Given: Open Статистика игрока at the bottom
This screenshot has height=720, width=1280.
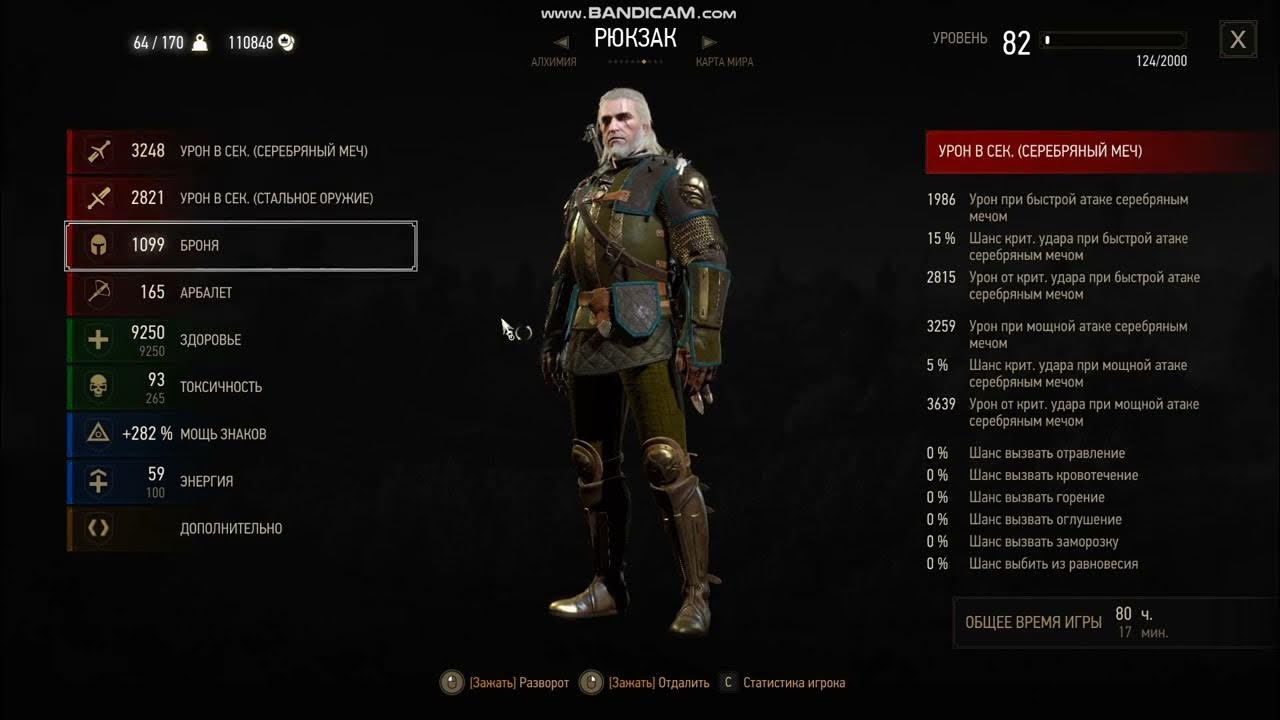Looking at the screenshot, I should [794, 683].
